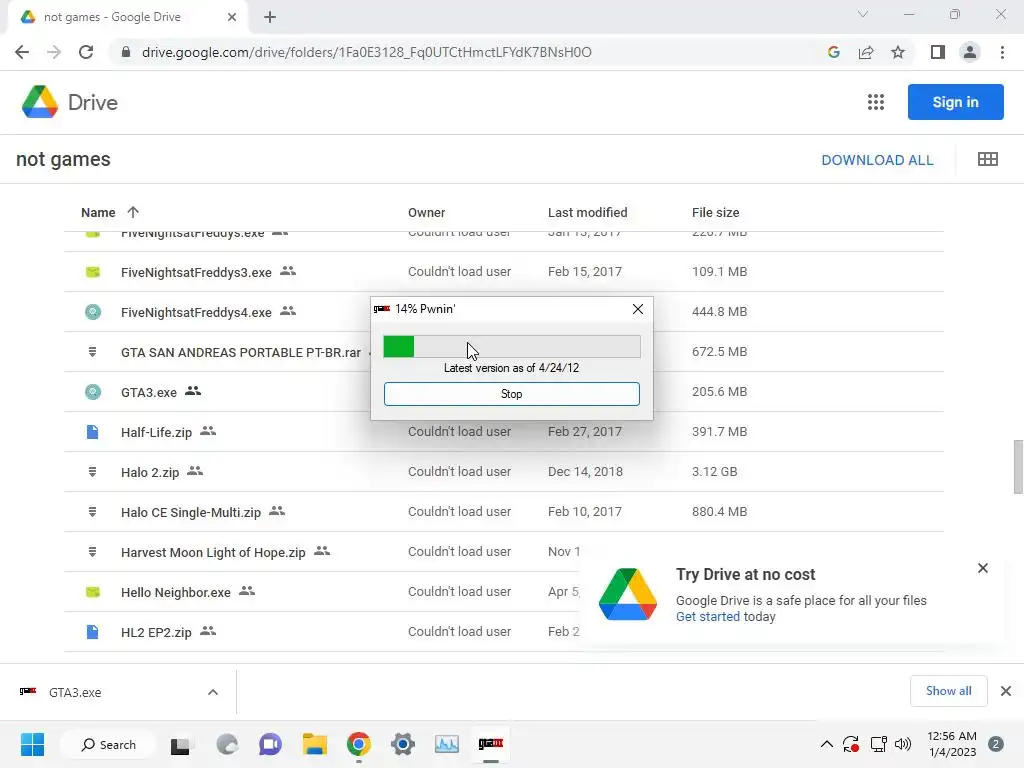This screenshot has height=768, width=1024.
Task: Click the FiveNightsatFreddys3.exe file type icon
Action: 93,272
